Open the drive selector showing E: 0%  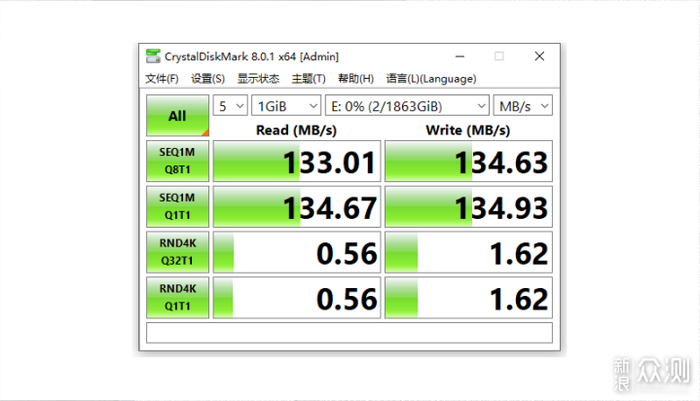click(407, 106)
